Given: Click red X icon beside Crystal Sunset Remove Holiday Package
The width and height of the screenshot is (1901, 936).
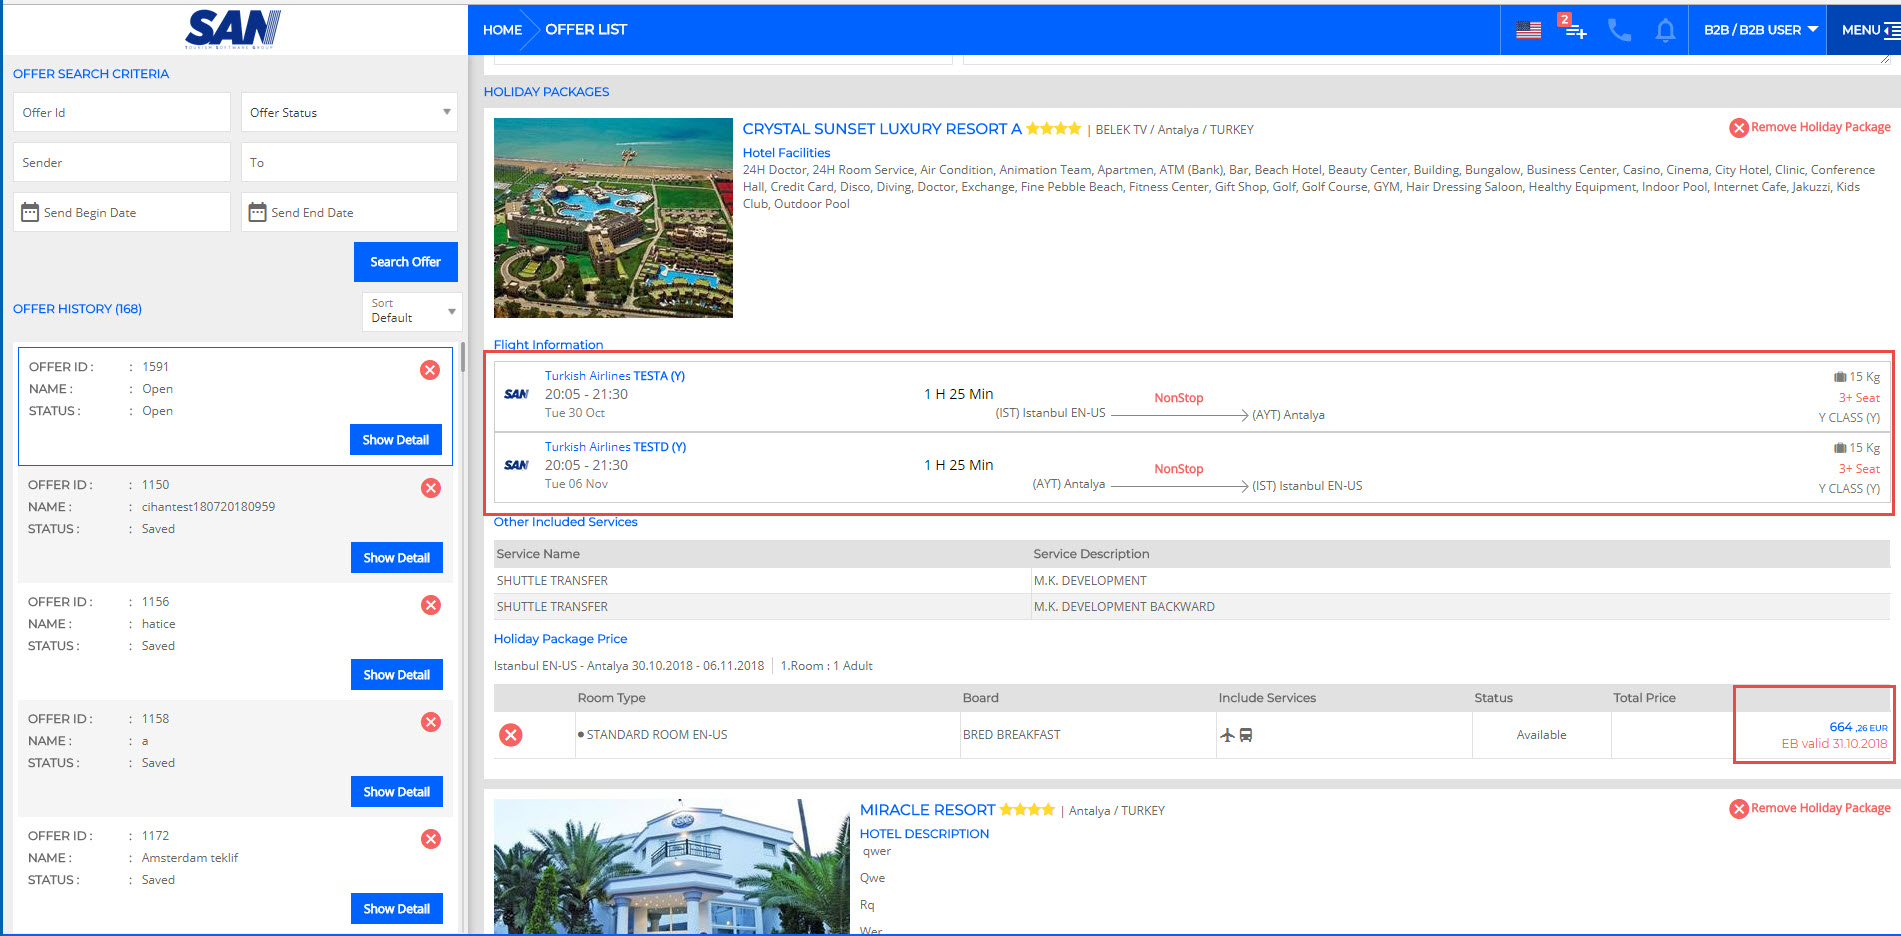Looking at the screenshot, I should (x=1739, y=128).
